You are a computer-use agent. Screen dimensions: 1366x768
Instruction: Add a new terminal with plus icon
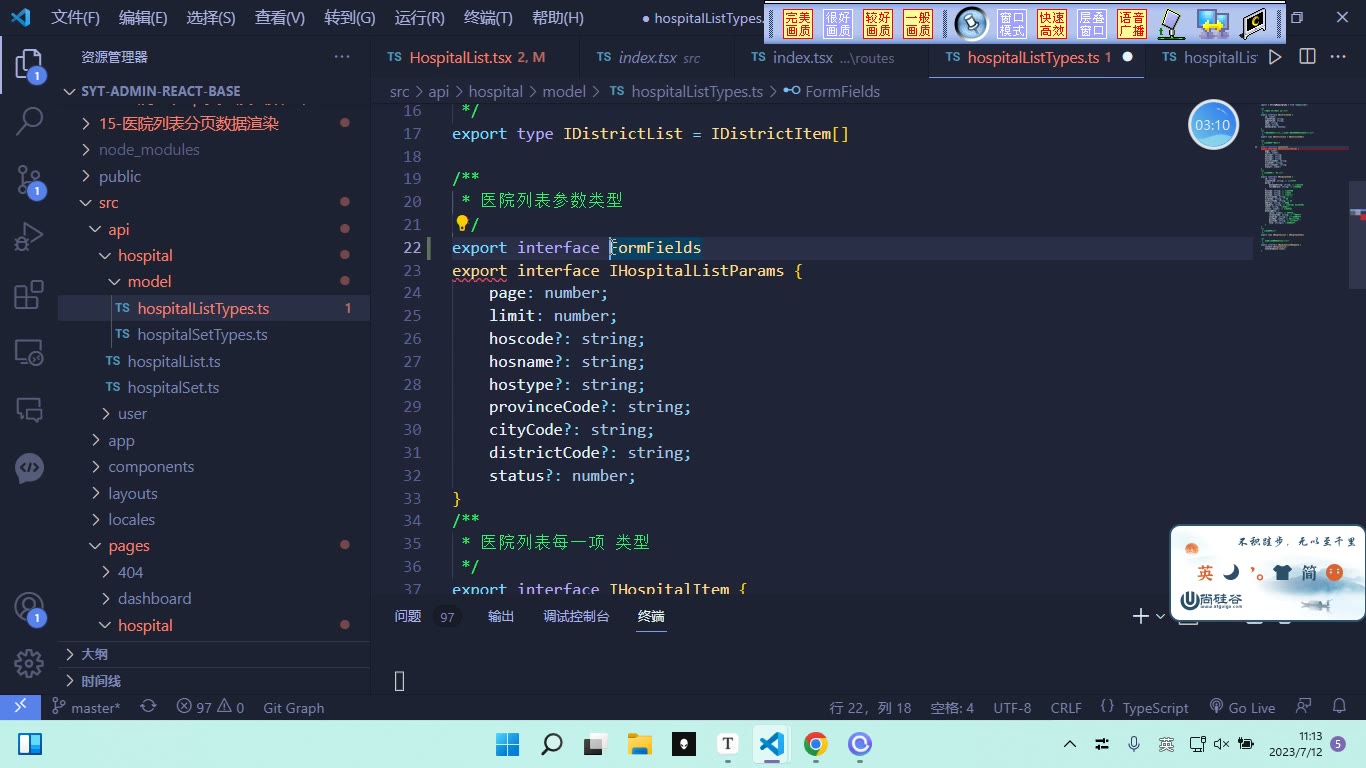click(1140, 616)
